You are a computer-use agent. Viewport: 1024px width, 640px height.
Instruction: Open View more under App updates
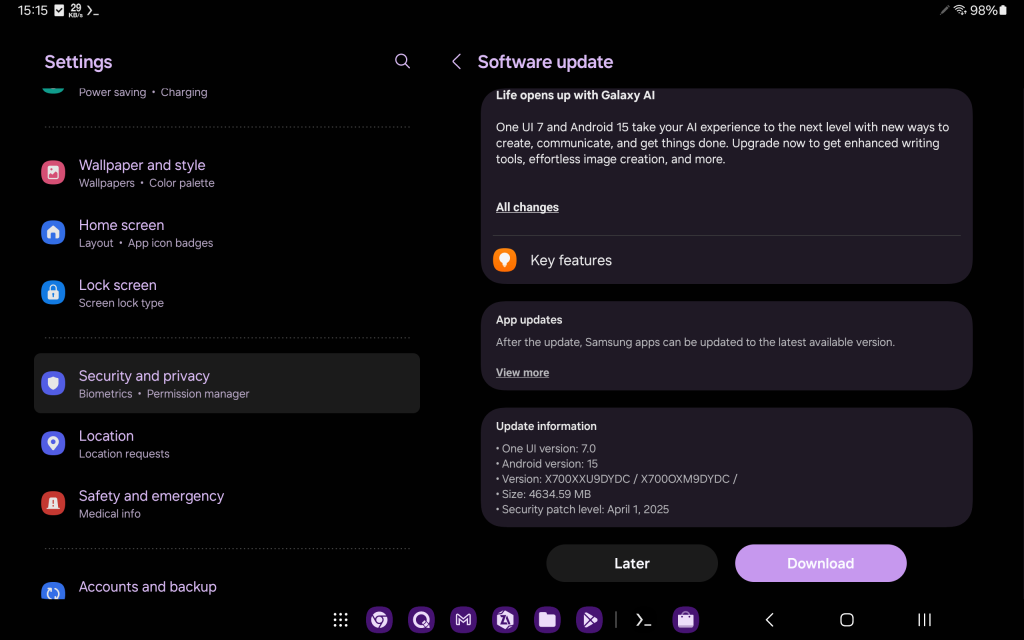tap(522, 372)
